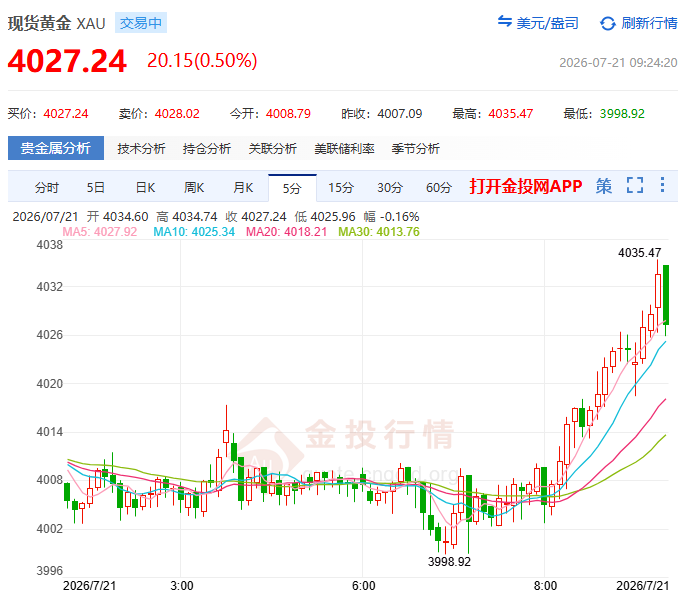Click the 3:00 time axis label
Screen dimensions: 680x591
click(182, 585)
